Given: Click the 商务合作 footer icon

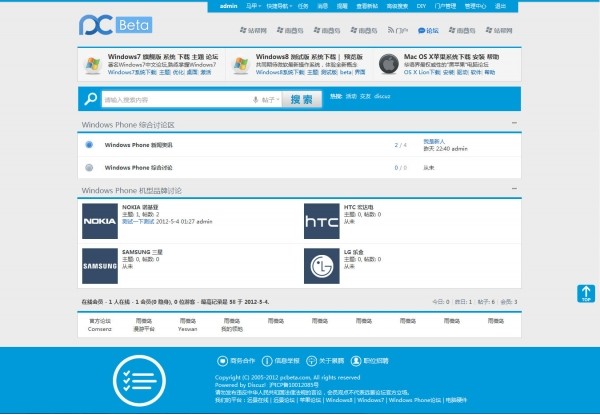Looking at the screenshot, I should (x=222, y=361).
